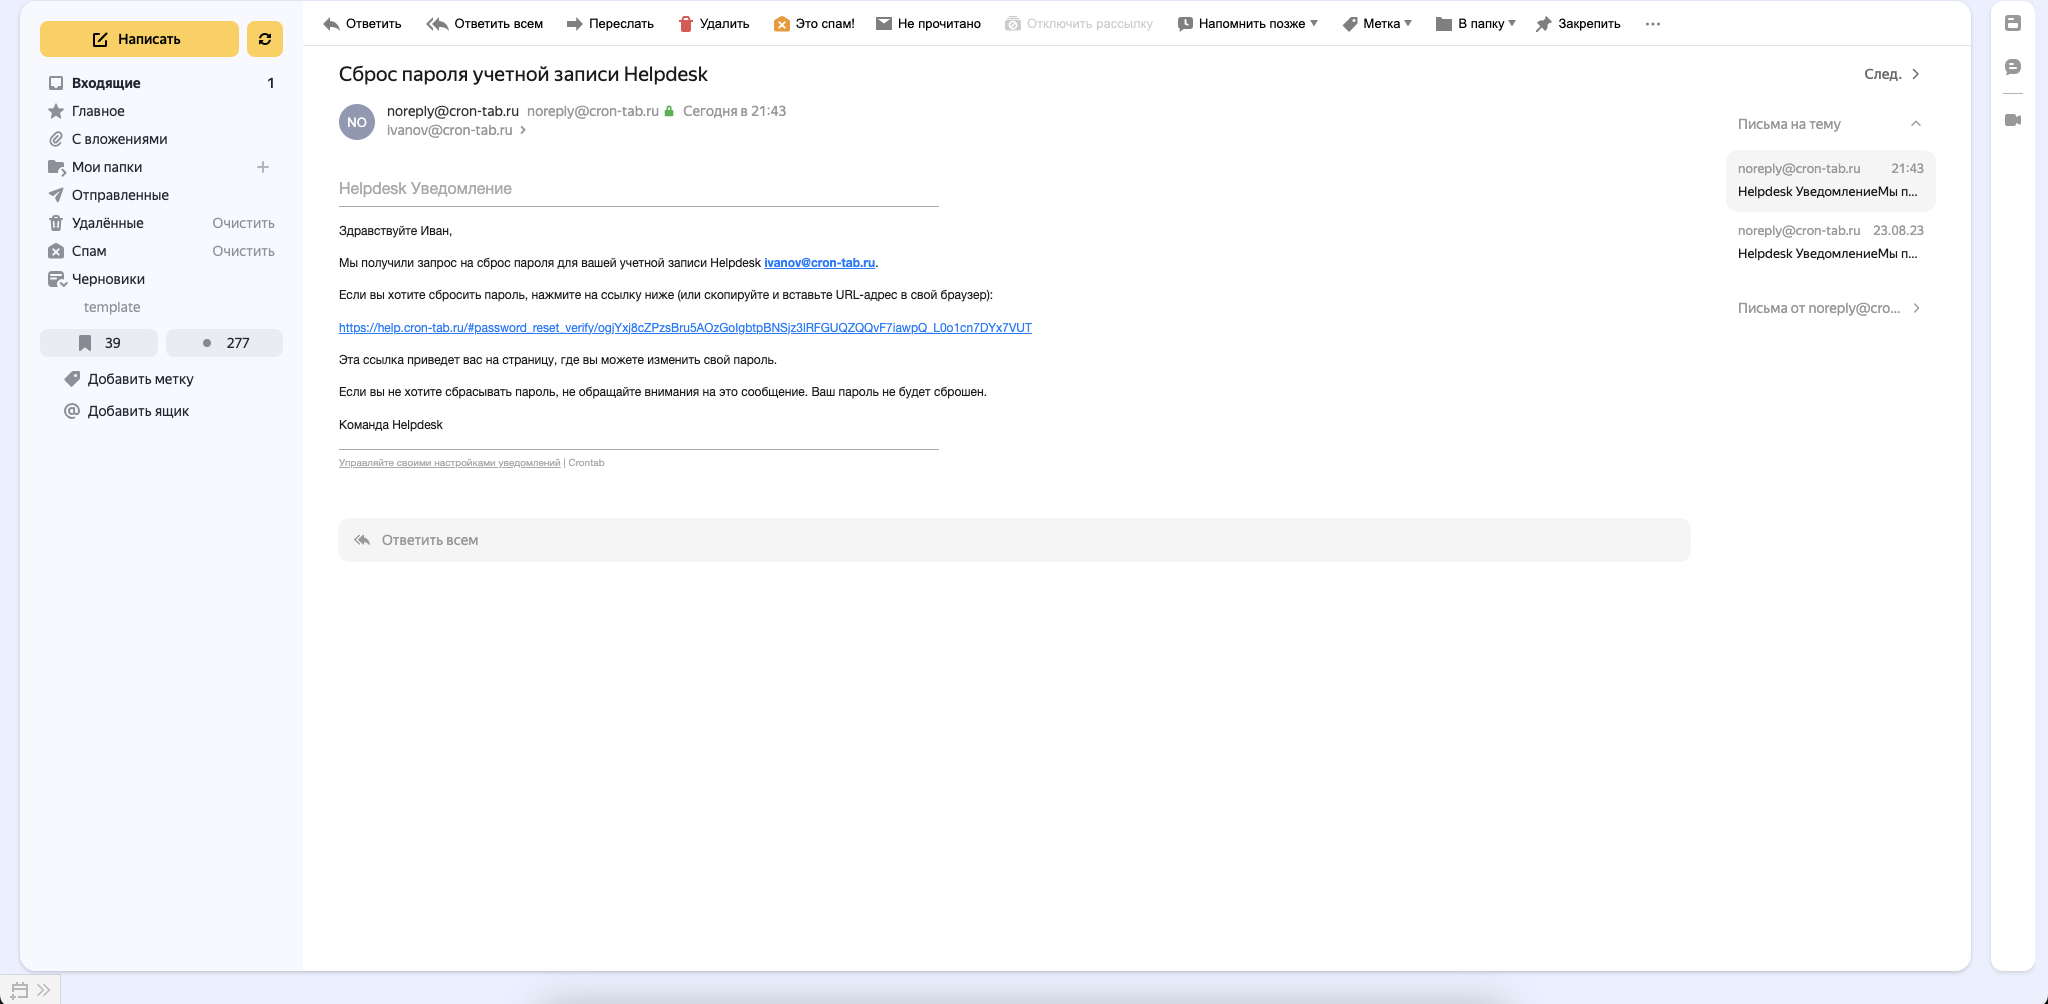
Task: Toggle bookmarked messages filter showing 39
Action: 99,343
